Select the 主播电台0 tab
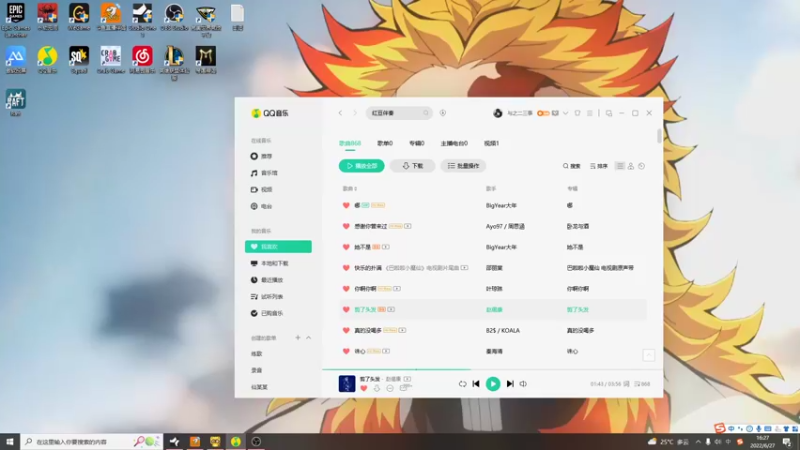 454,143
